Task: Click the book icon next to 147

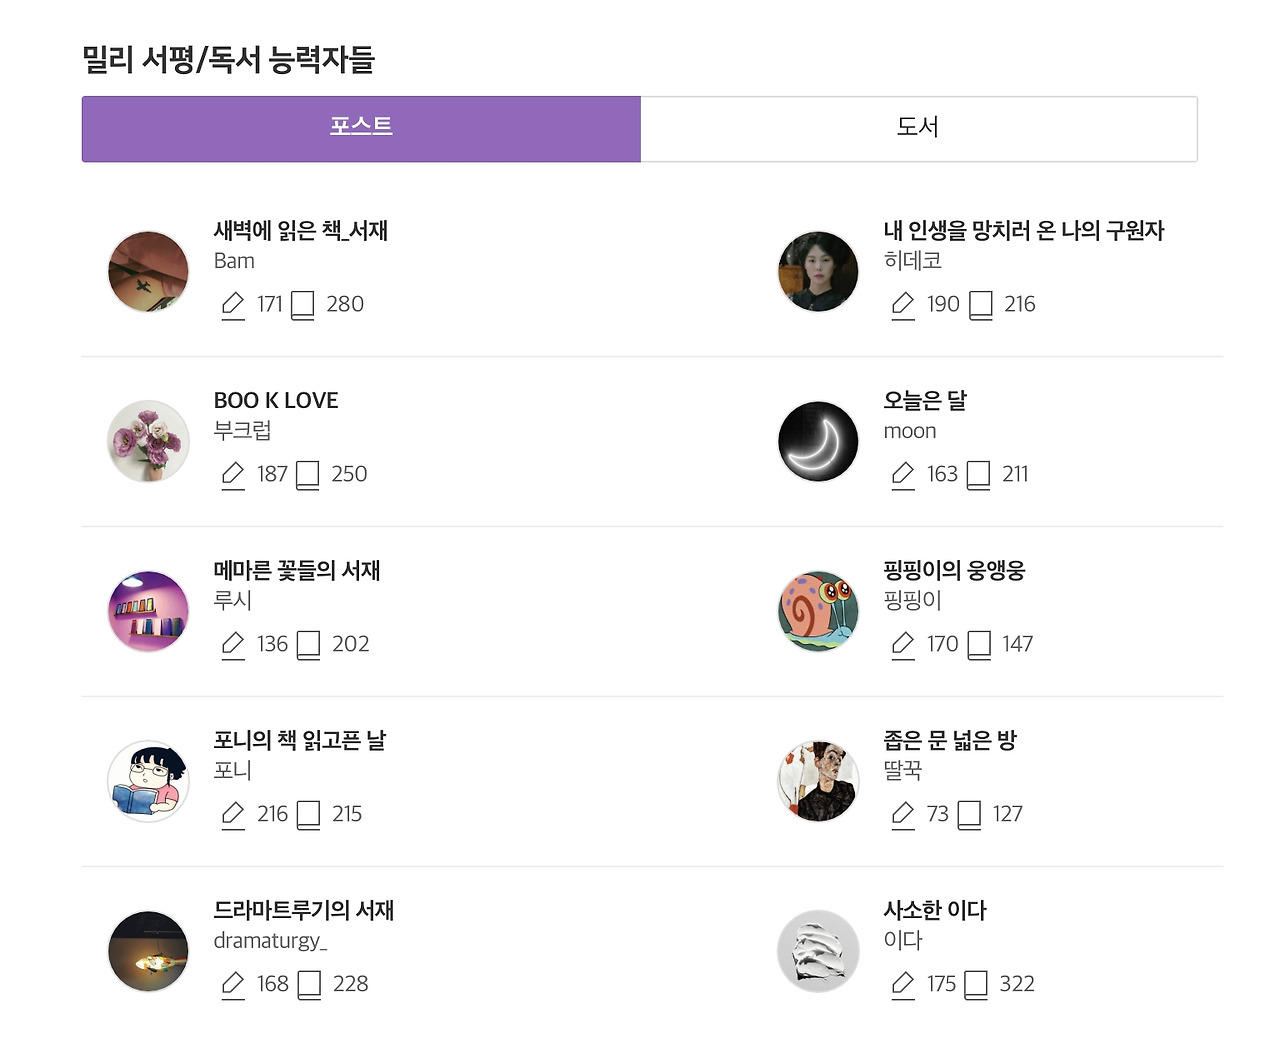Action: coord(980,645)
